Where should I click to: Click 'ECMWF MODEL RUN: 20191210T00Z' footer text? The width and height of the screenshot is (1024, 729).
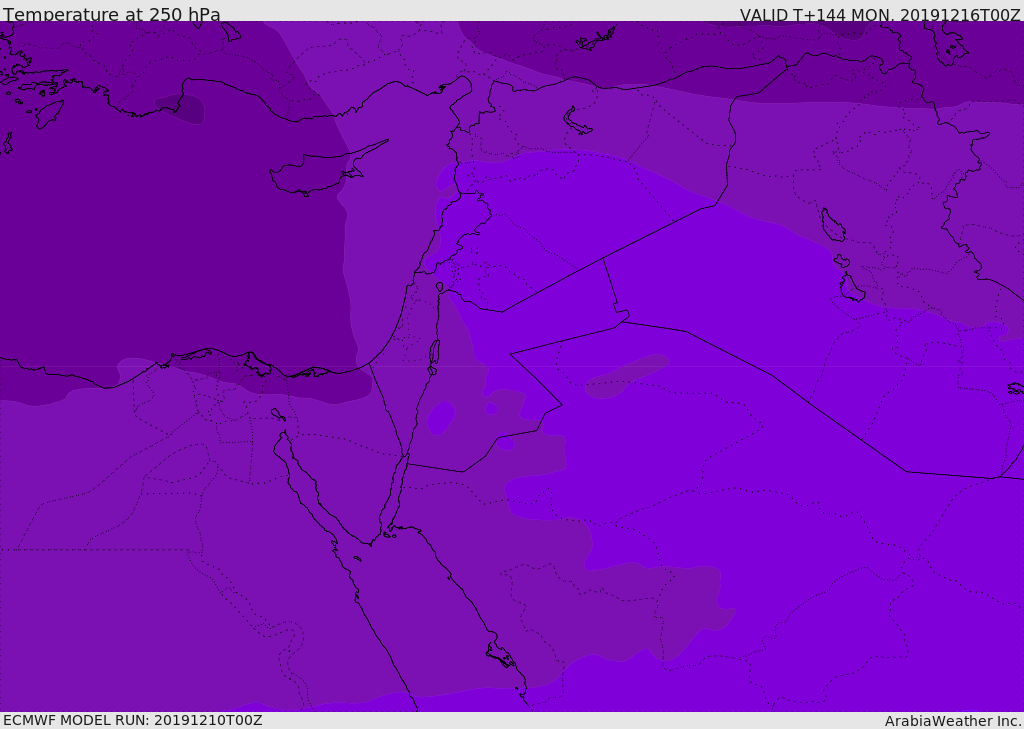coord(133,720)
